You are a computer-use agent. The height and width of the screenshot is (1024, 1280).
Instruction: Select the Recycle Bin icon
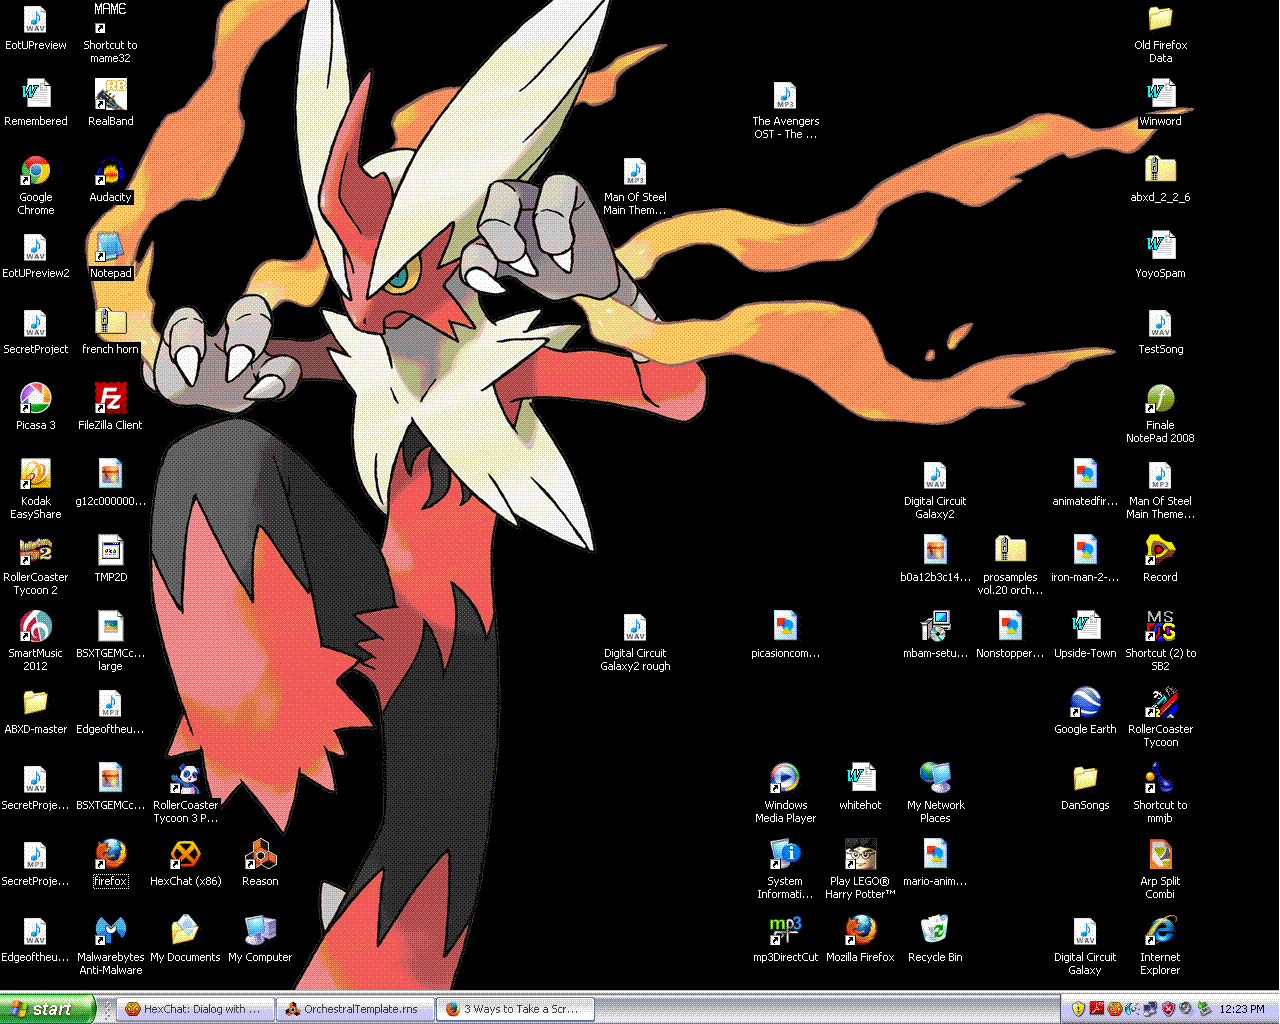click(935, 932)
